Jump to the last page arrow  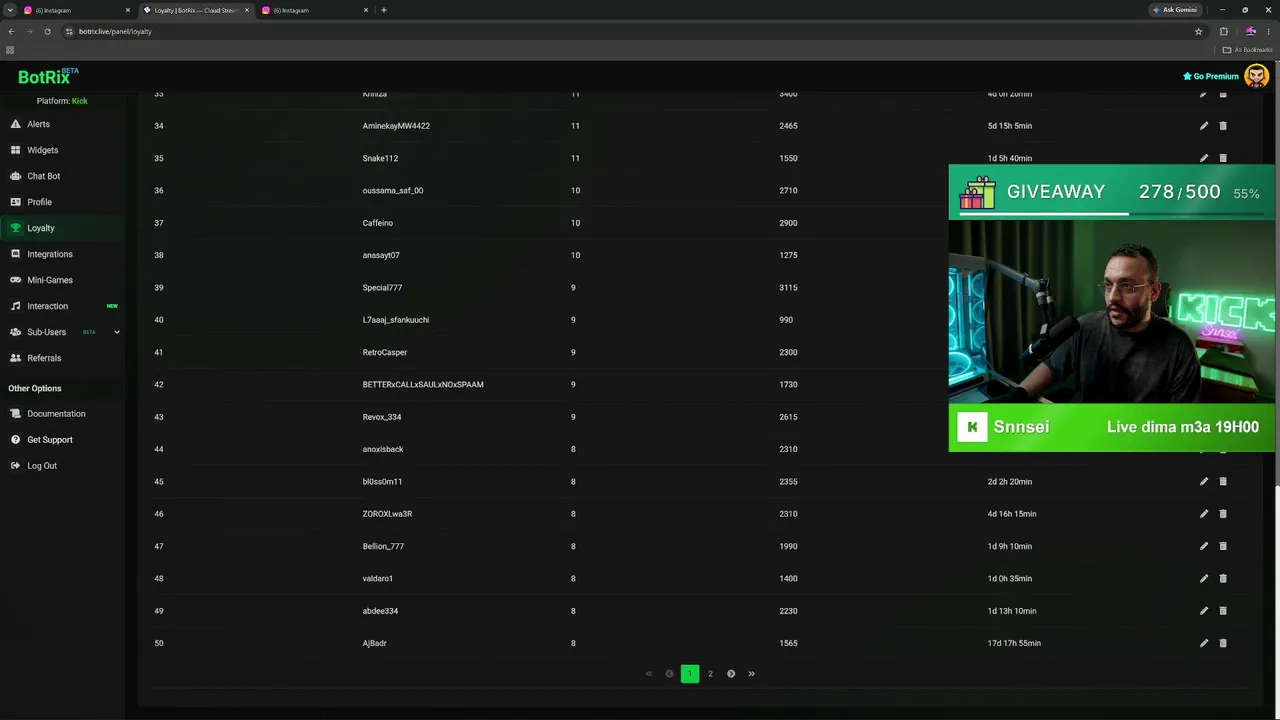pyautogui.click(x=752, y=674)
